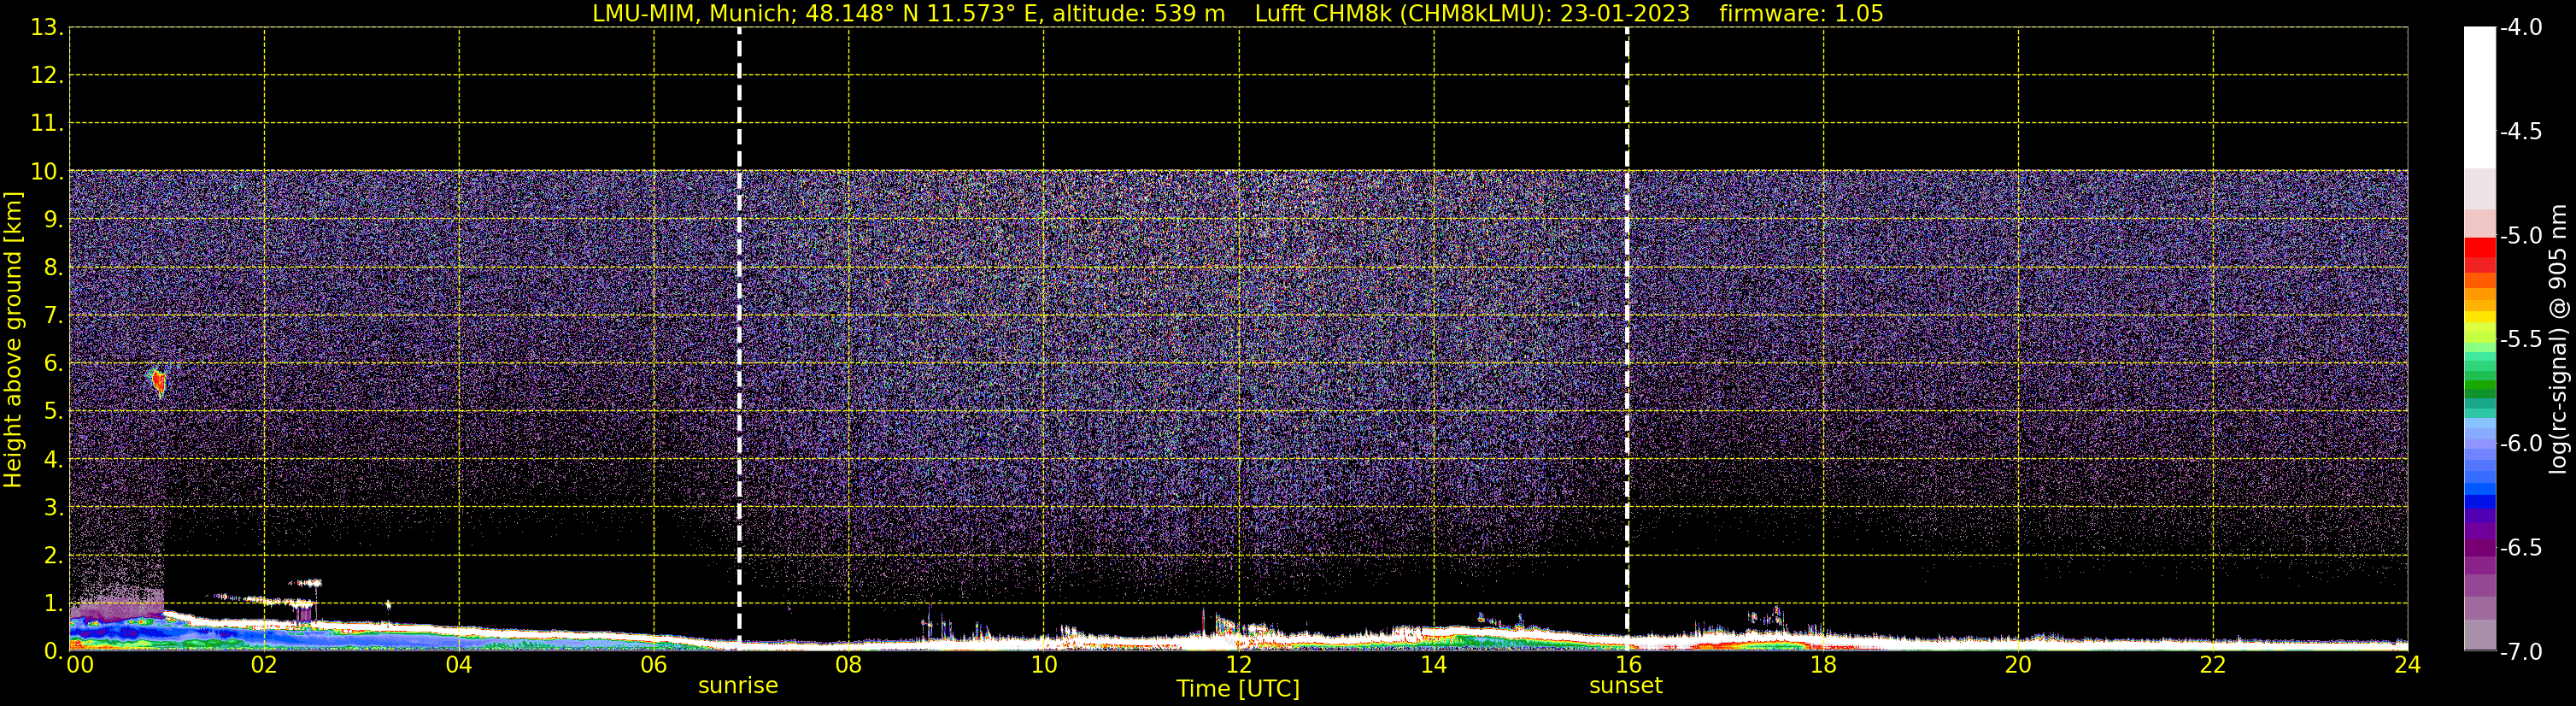This screenshot has height=706, width=2576.
Task: Click the '20' time axis tick label
Action: (x=2018, y=665)
